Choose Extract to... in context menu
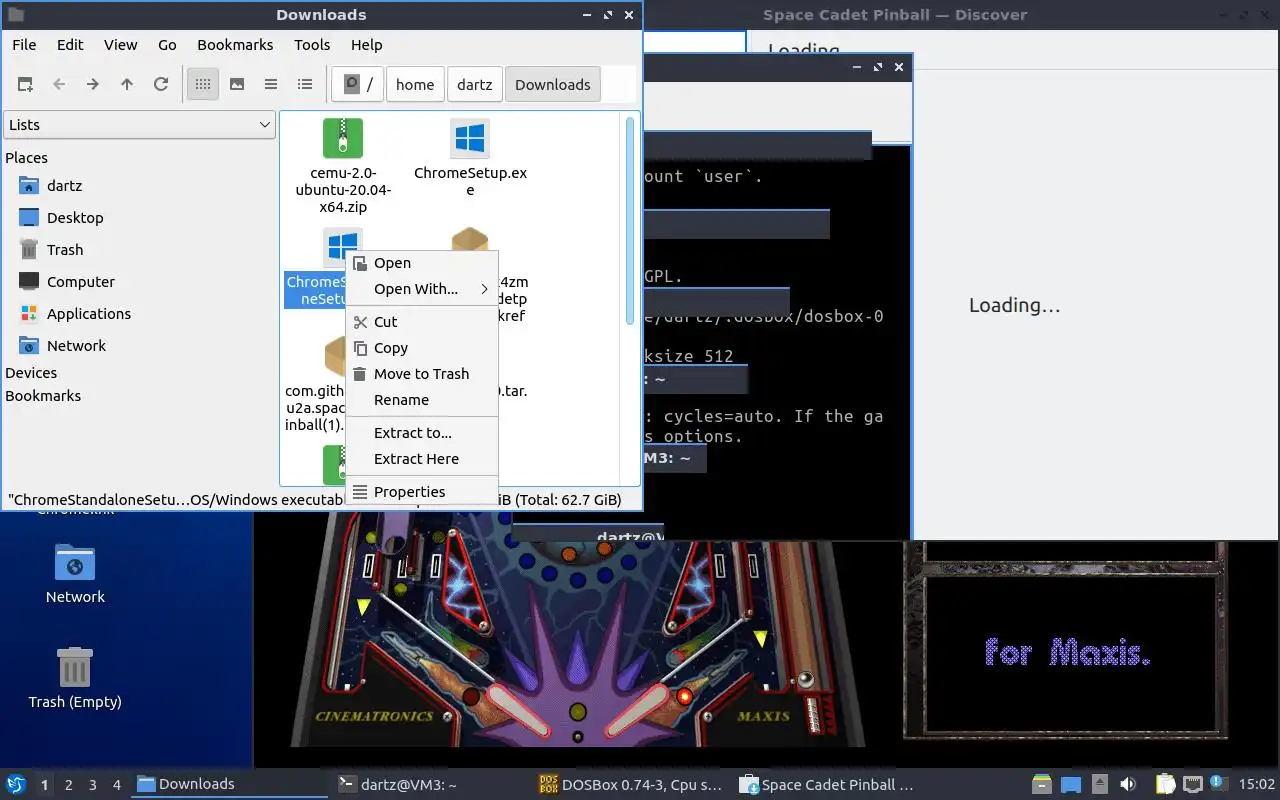 pyautogui.click(x=421, y=433)
